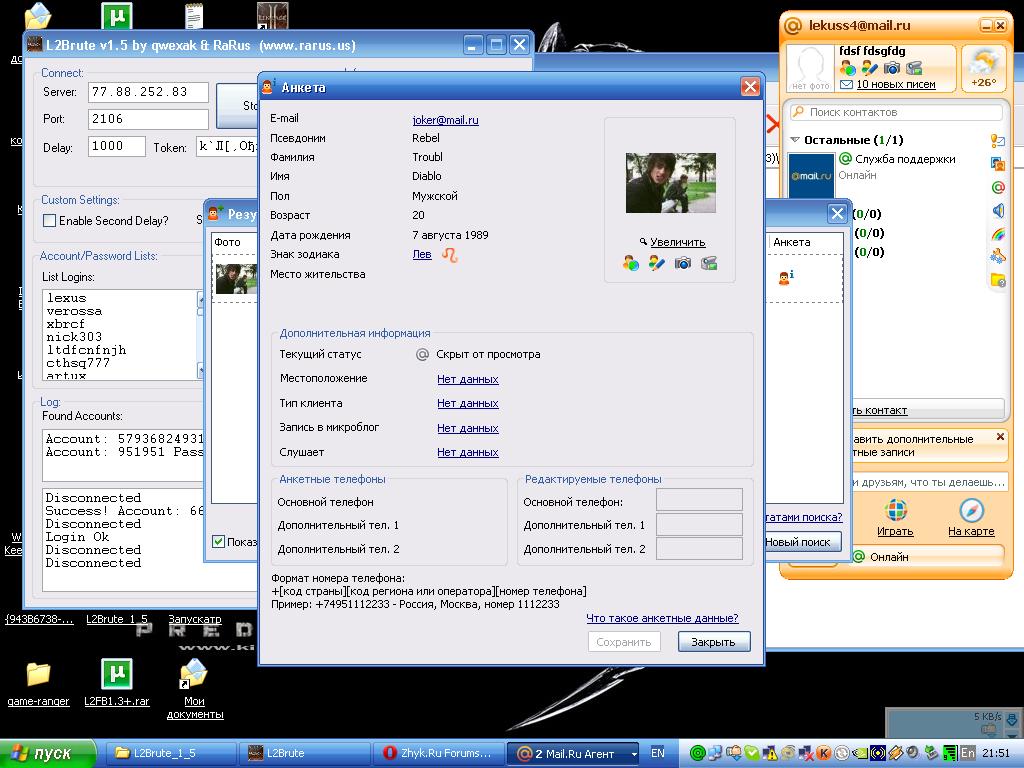
Task: Click the На карте compass icon
Action: [x=971, y=510]
